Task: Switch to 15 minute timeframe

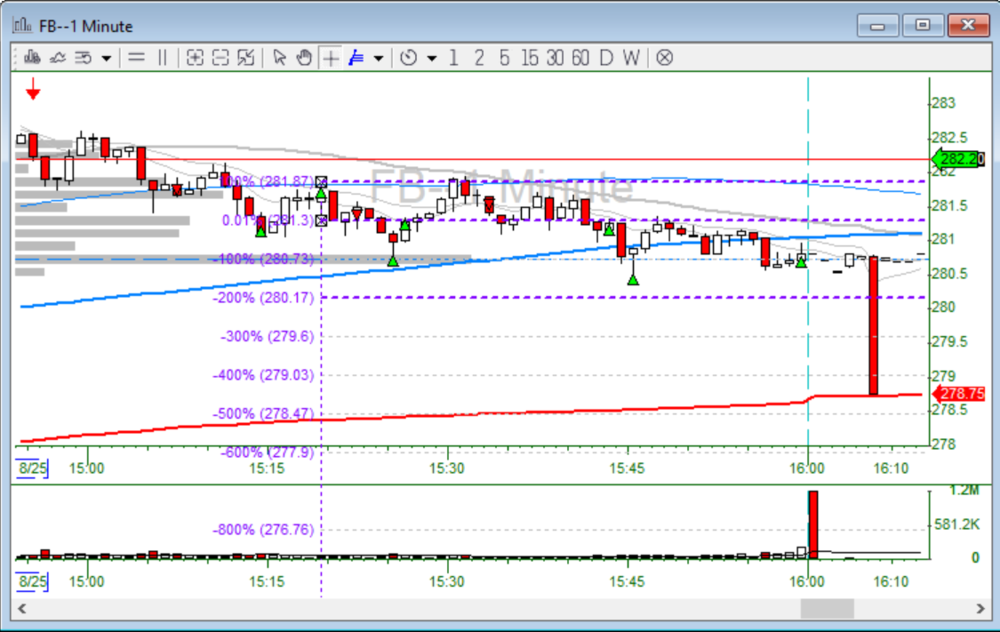Action: pos(529,58)
